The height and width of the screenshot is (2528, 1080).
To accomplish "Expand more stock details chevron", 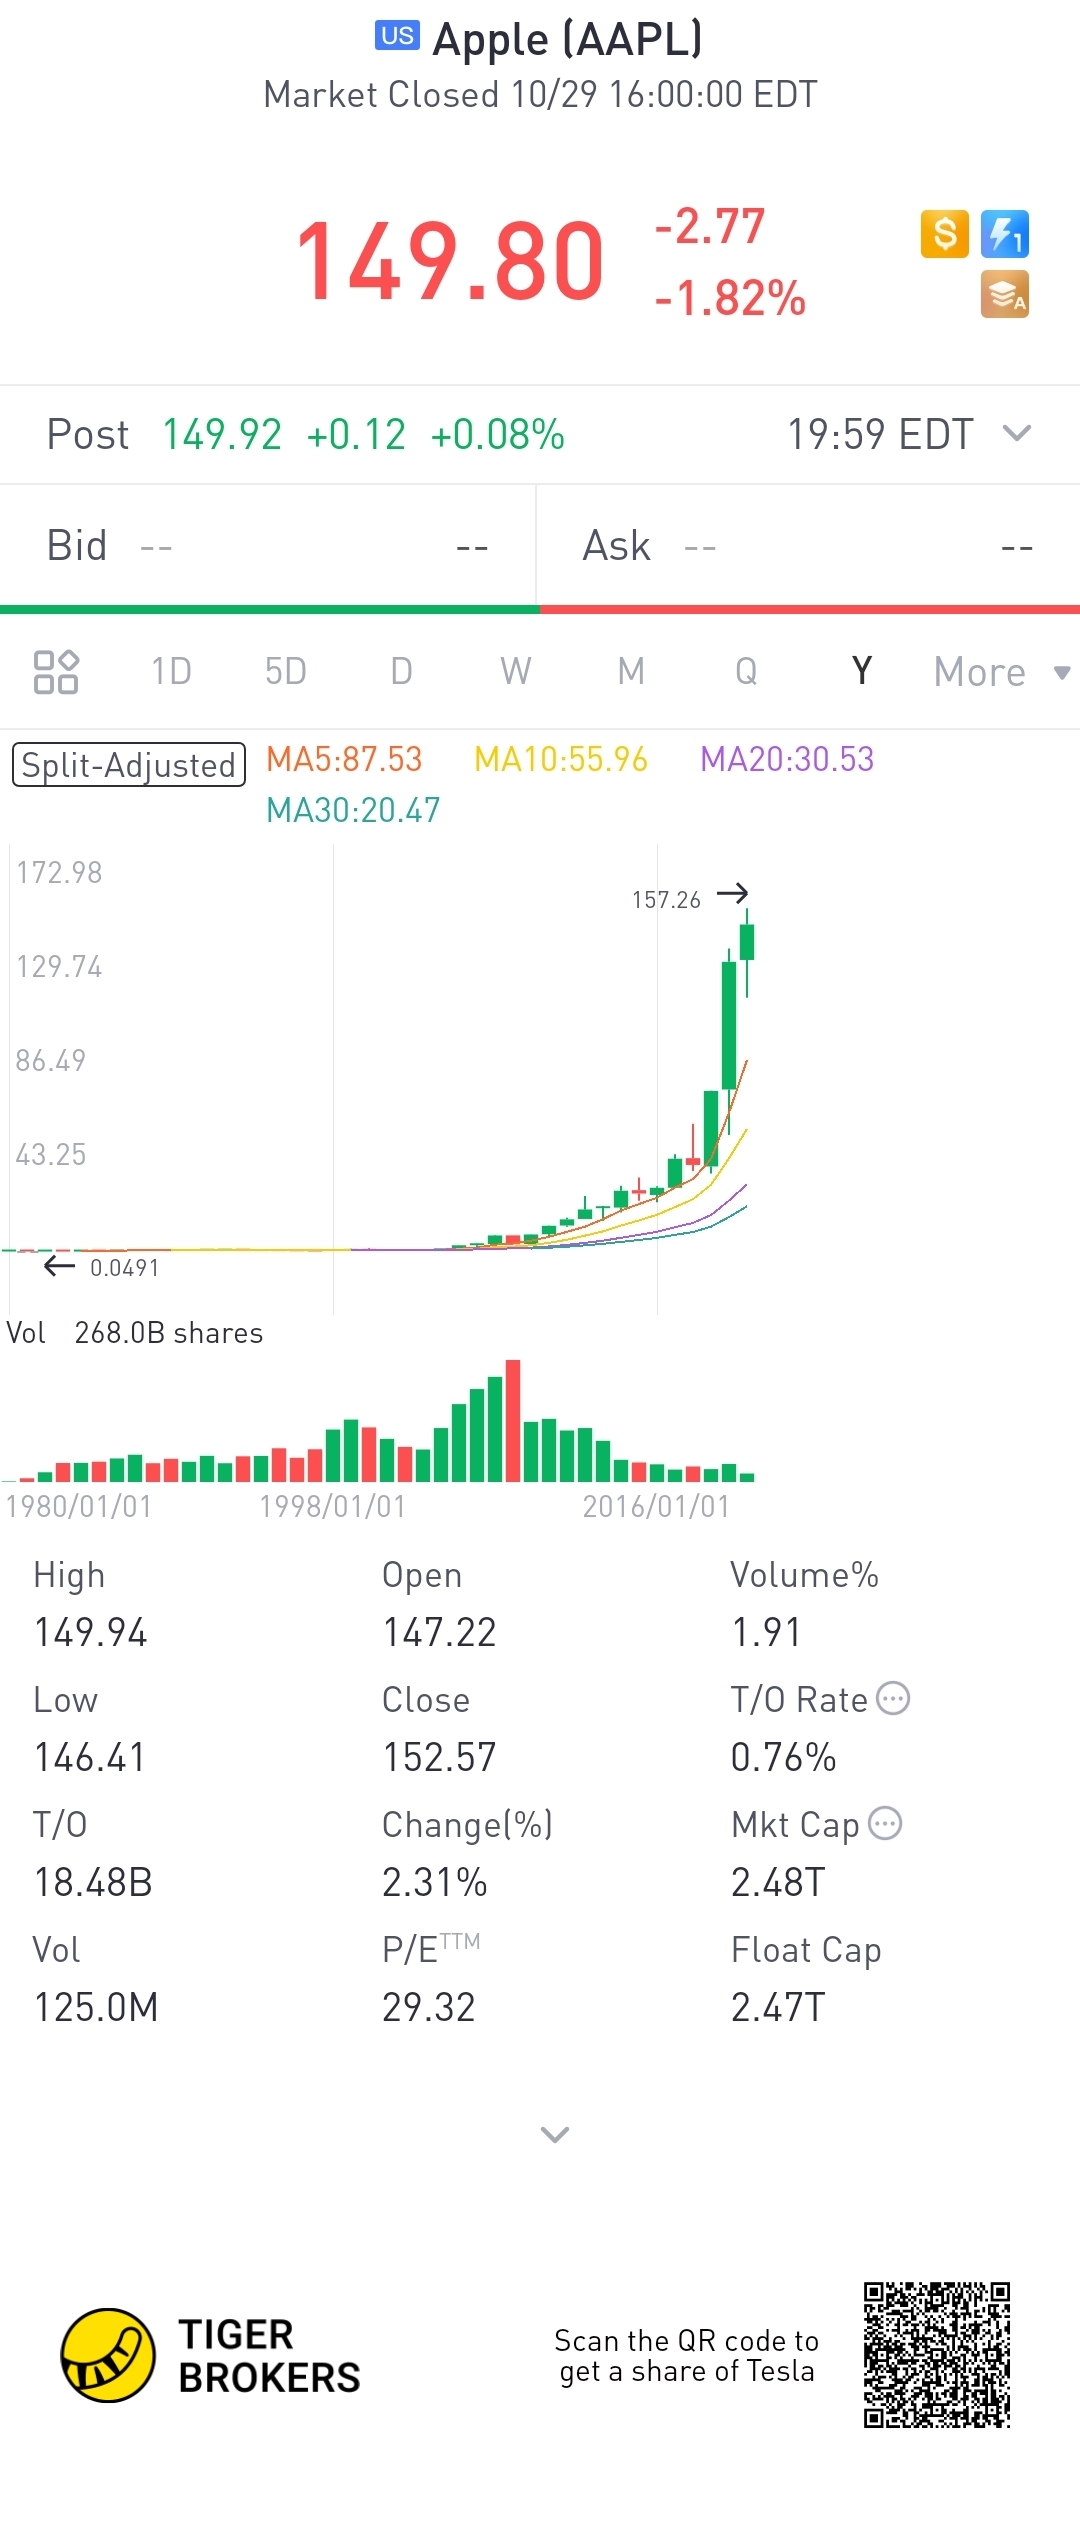I will coord(555,2134).
